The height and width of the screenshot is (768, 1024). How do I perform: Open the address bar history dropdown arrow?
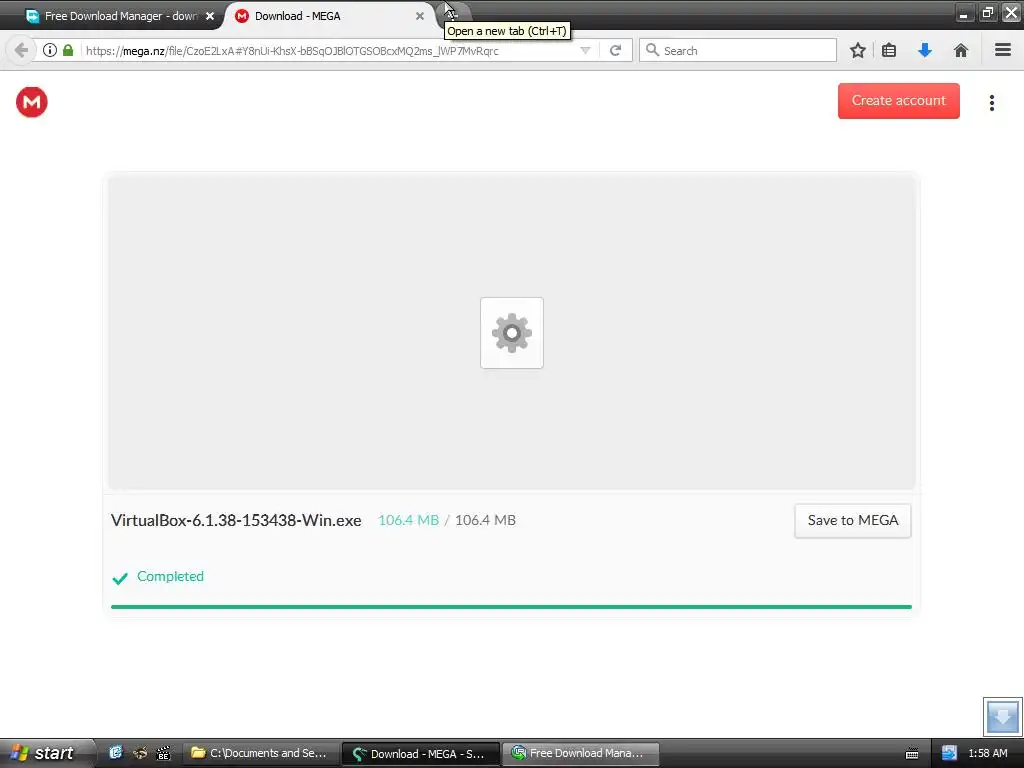(585, 51)
